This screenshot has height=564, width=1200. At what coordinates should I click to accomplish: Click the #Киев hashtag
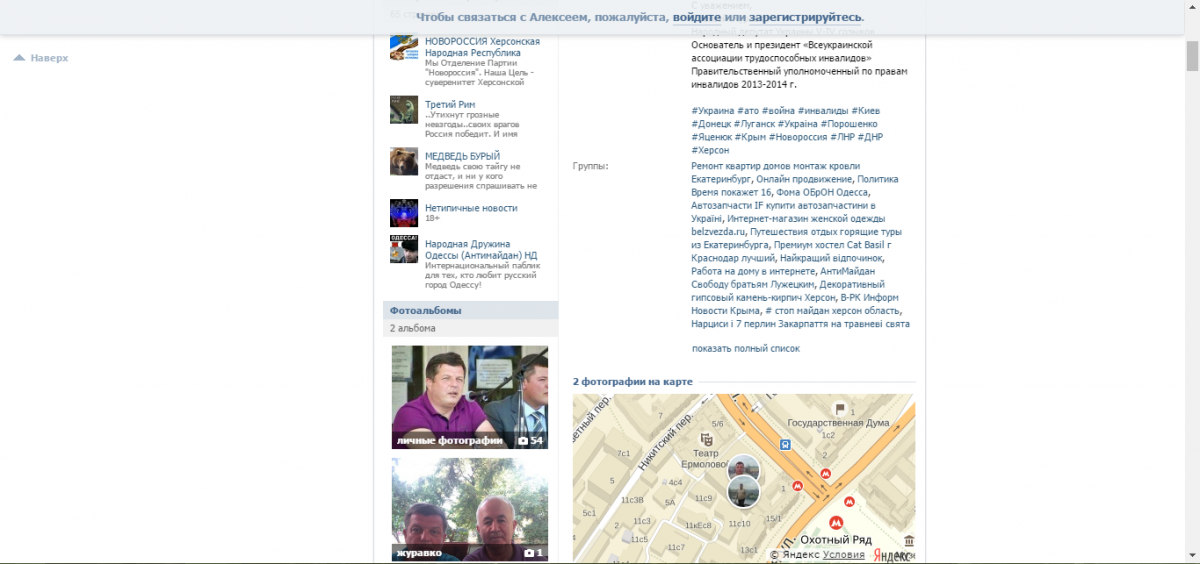866,111
